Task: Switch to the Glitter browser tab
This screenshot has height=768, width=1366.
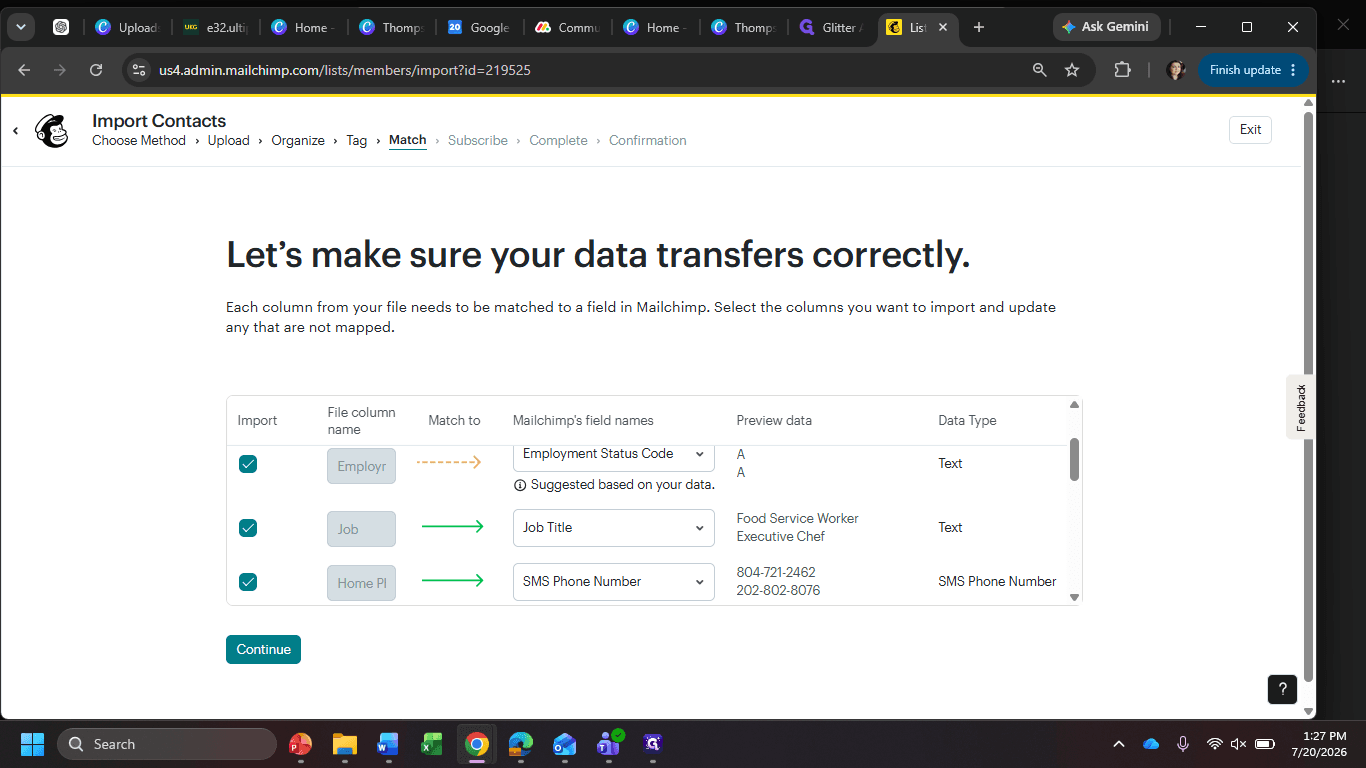Action: pos(830,28)
